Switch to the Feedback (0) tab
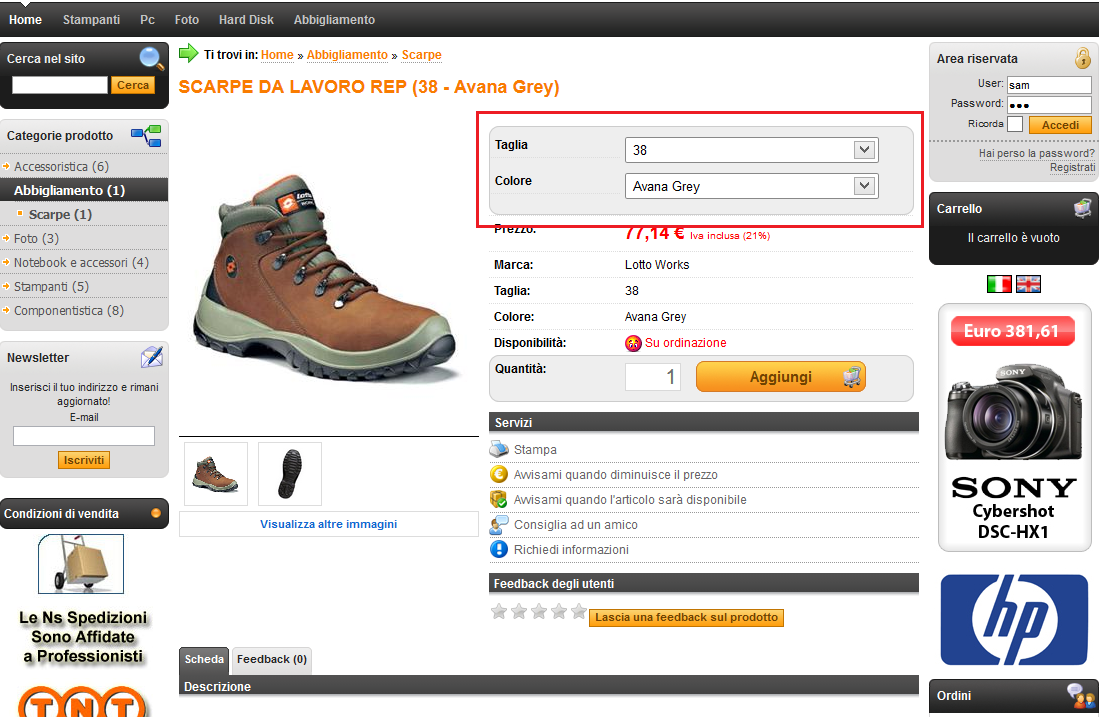The height and width of the screenshot is (717, 1099). (272, 660)
